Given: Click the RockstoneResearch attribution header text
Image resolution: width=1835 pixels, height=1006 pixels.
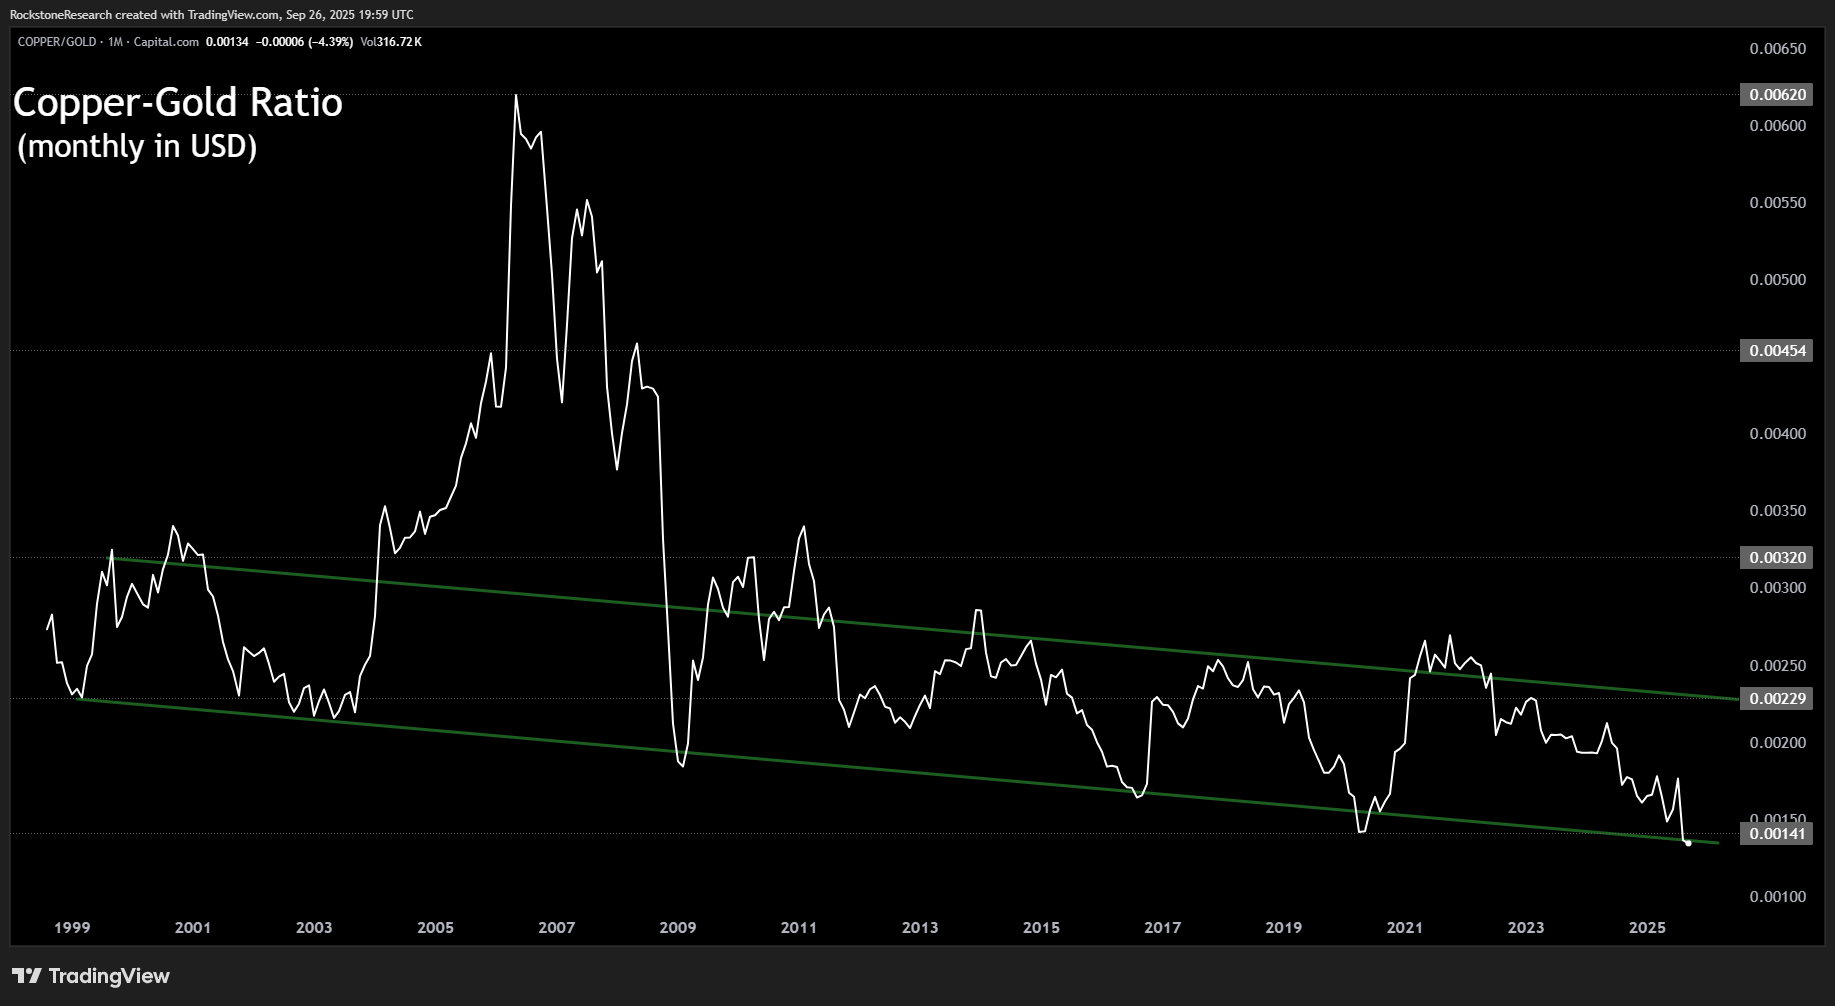Looking at the screenshot, I should pyautogui.click(x=210, y=15).
